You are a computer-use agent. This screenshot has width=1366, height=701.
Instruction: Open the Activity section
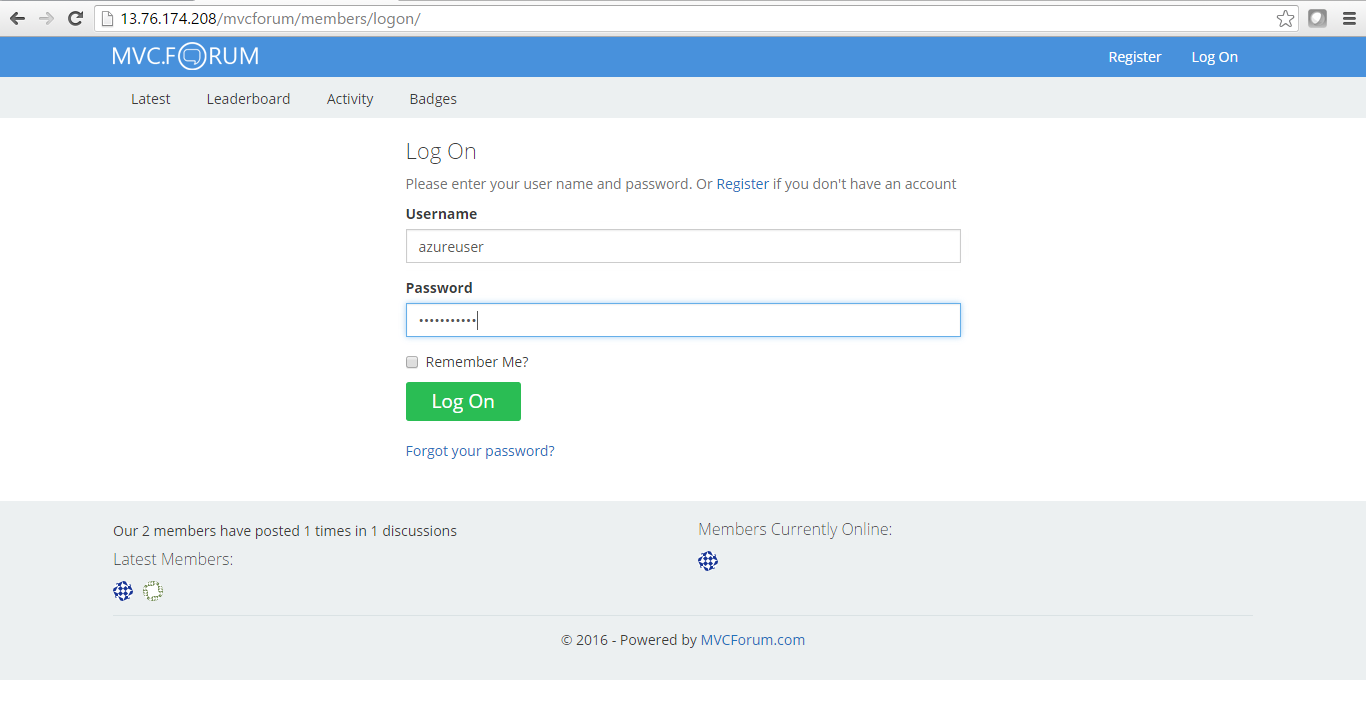(349, 98)
